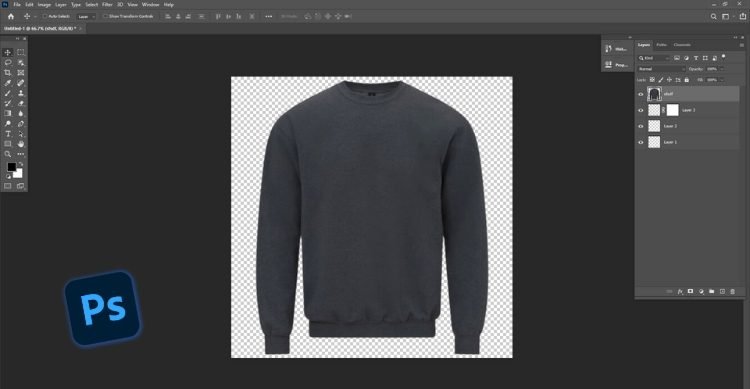The width and height of the screenshot is (750, 389).
Task: Toggle the layer filter on/off switch
Action: click(723, 57)
